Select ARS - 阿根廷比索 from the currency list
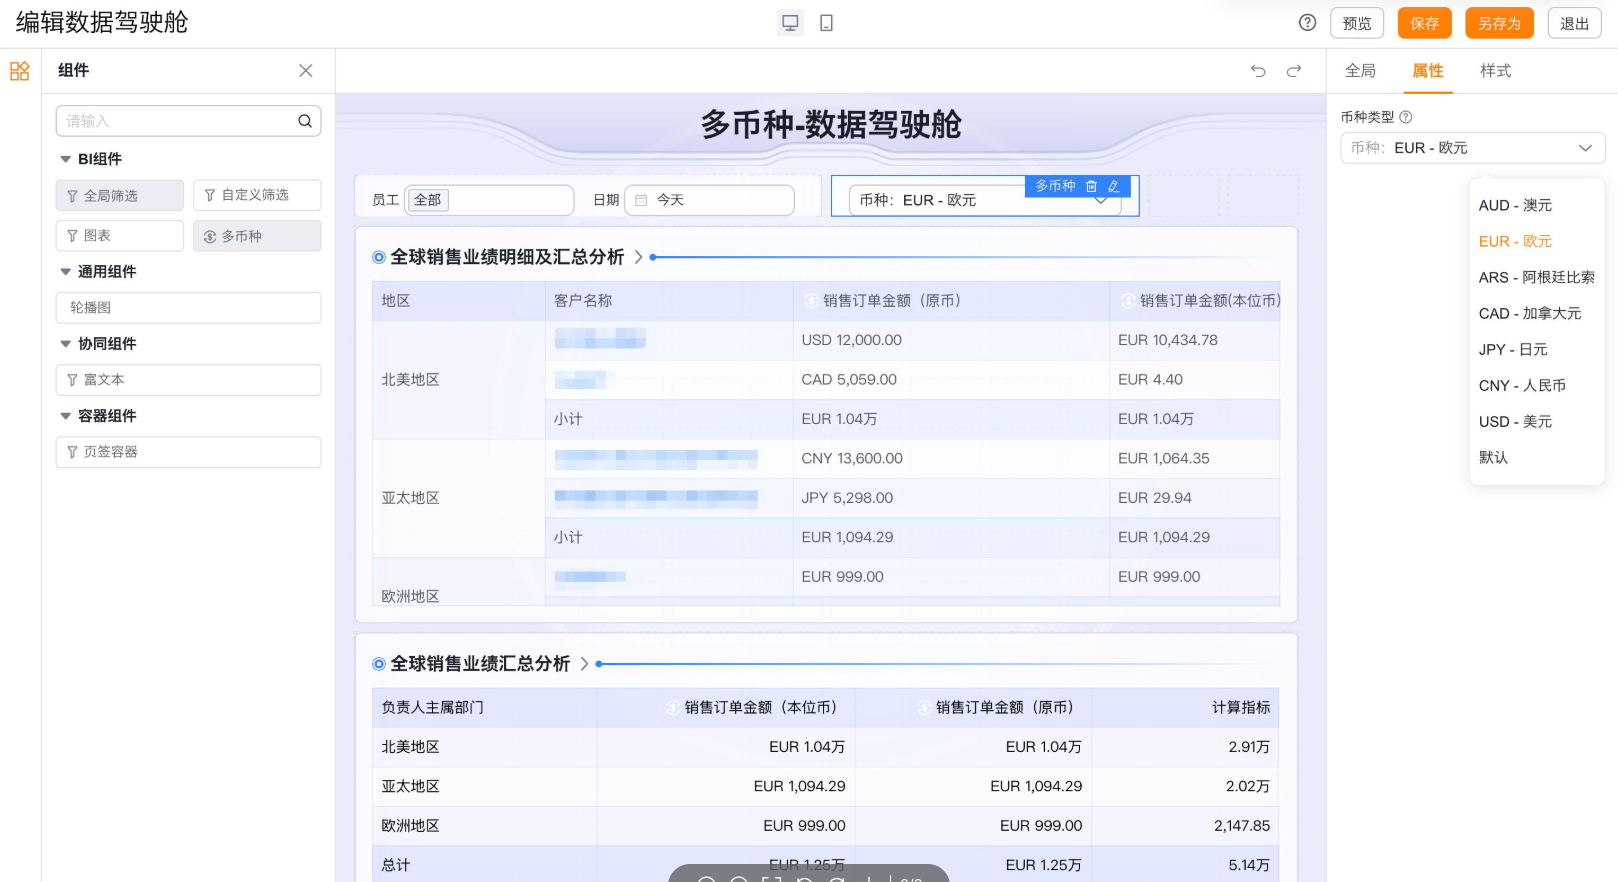Screen dimensions: 1618x882 tap(1537, 277)
